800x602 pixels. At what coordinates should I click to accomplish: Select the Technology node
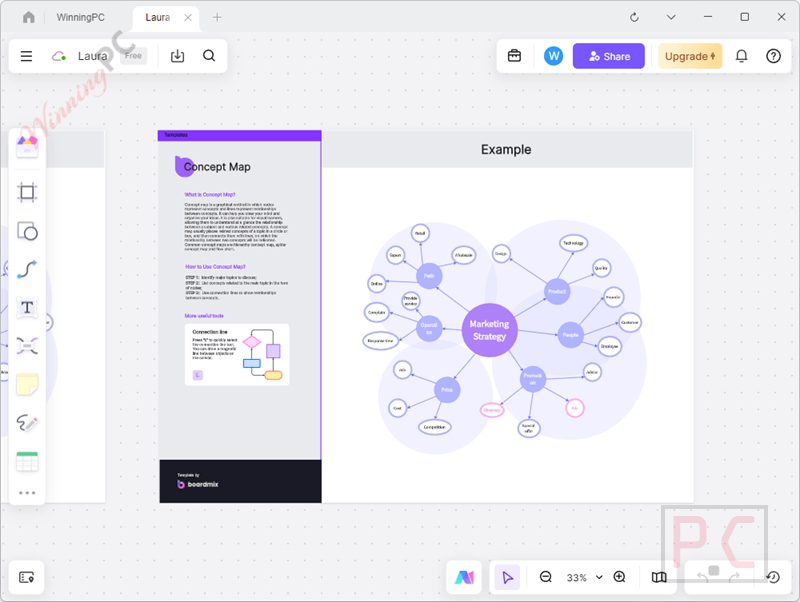(x=573, y=243)
